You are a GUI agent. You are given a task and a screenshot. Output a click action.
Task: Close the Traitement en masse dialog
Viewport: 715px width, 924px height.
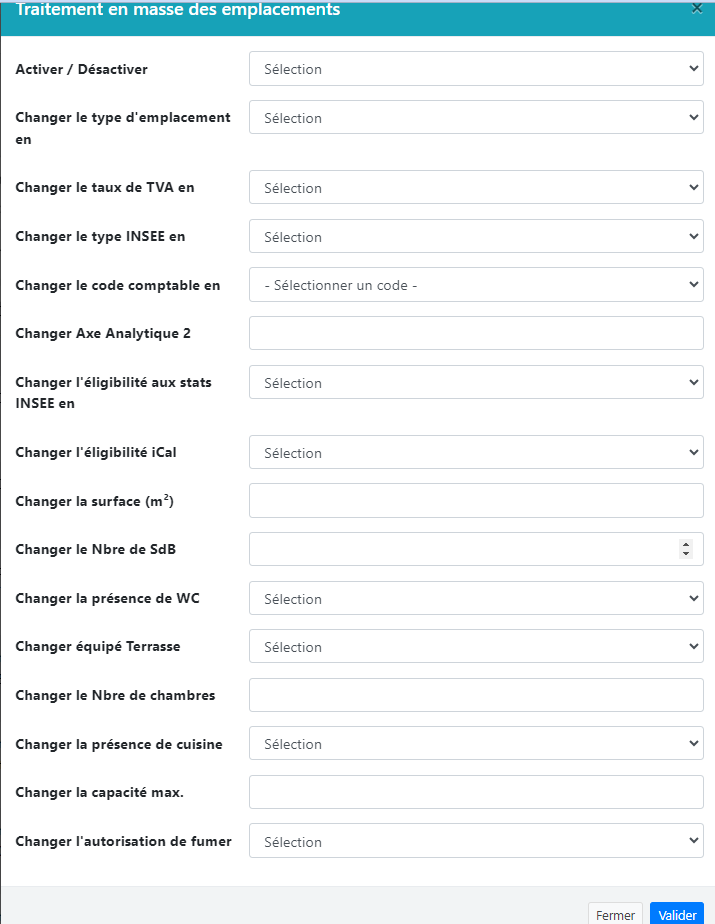pos(697,8)
